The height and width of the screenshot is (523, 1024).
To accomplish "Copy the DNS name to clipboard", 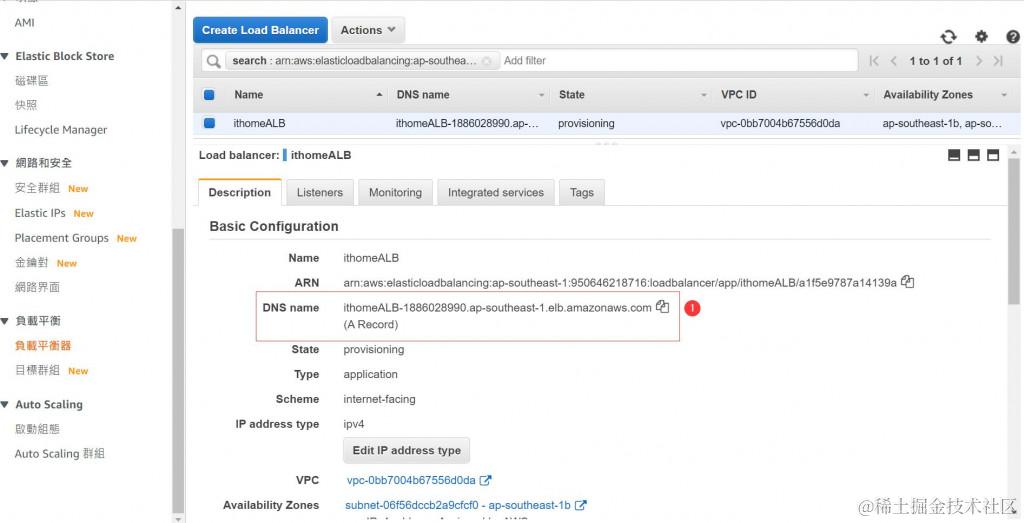I will [x=662, y=306].
